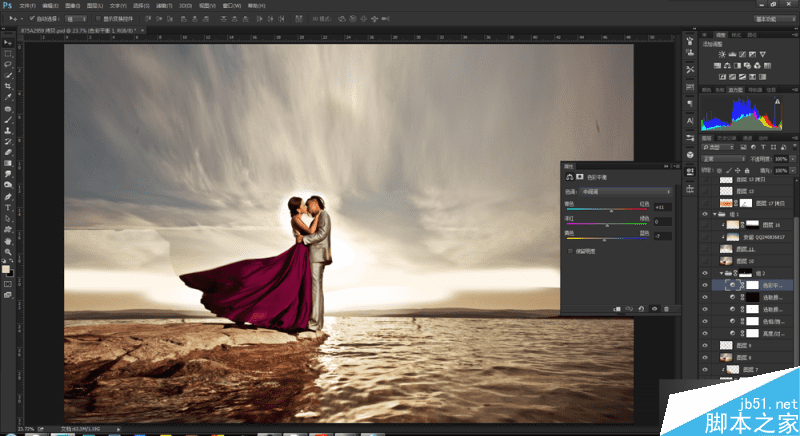The height and width of the screenshot is (436, 800).
Task: Open the 图像 menu
Action: tap(73, 5)
